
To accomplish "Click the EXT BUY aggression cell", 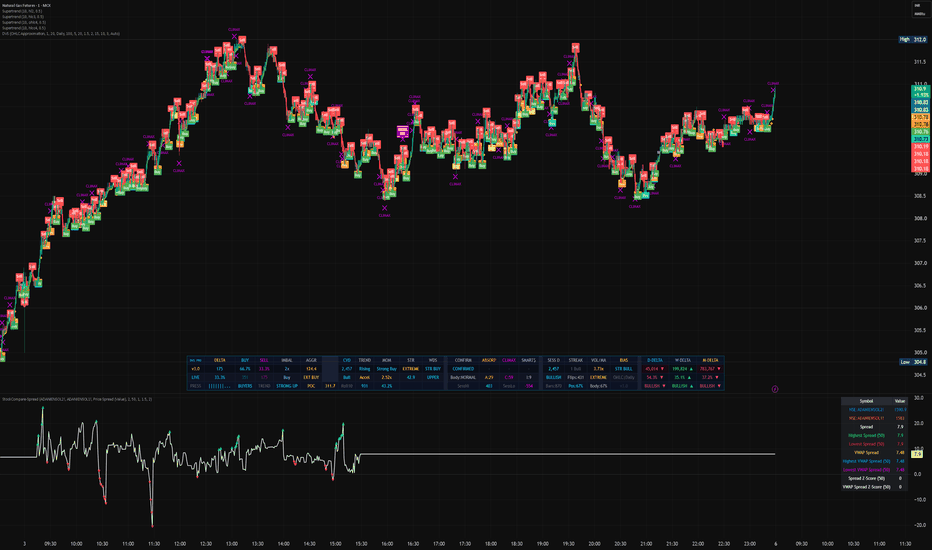I will (311, 378).
